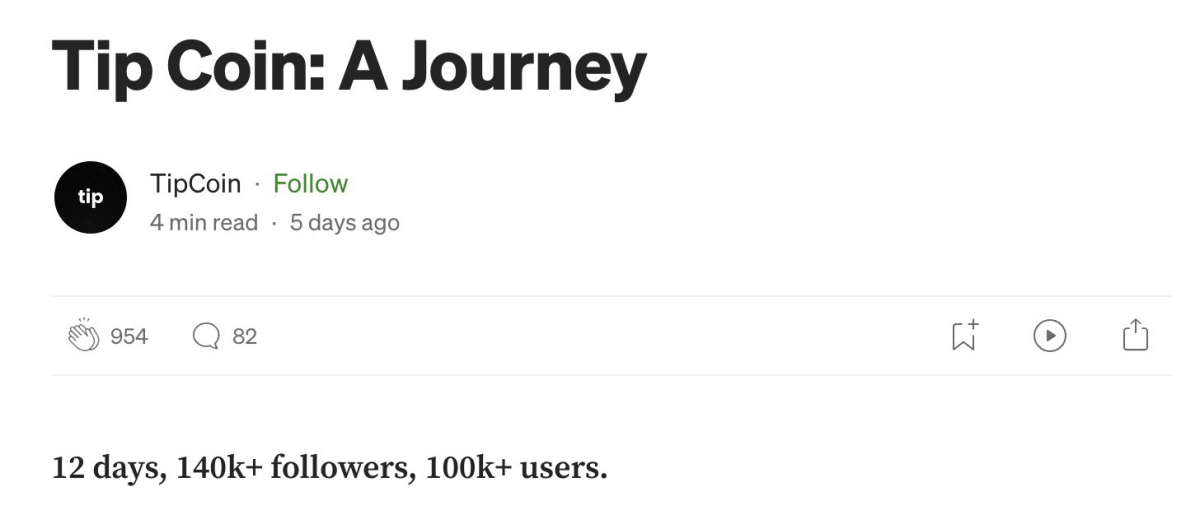Click the divider line above the claps row
Viewport: 1200px width, 510px height.
pos(611,296)
